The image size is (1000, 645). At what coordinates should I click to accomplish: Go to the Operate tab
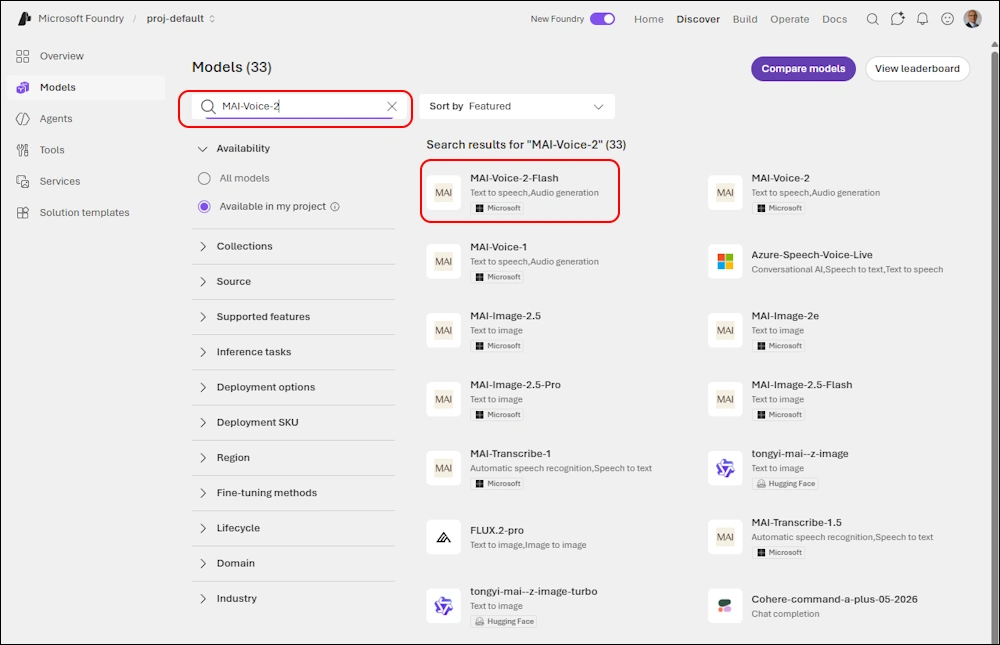coord(790,19)
